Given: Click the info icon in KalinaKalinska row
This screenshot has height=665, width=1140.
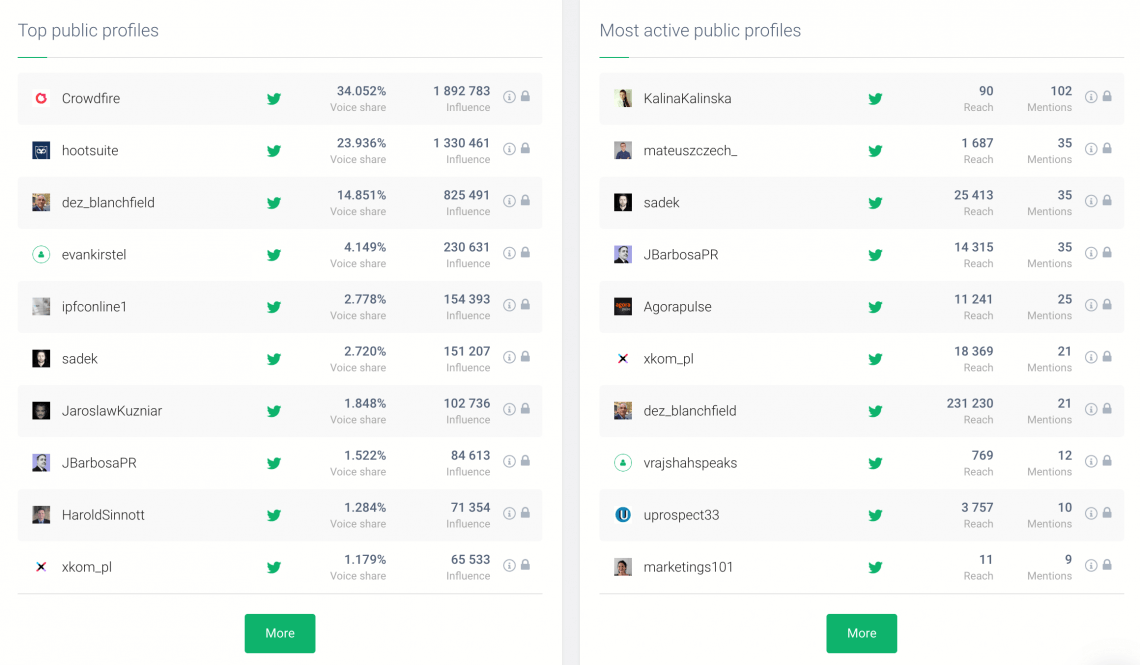Looking at the screenshot, I should point(1091,97).
